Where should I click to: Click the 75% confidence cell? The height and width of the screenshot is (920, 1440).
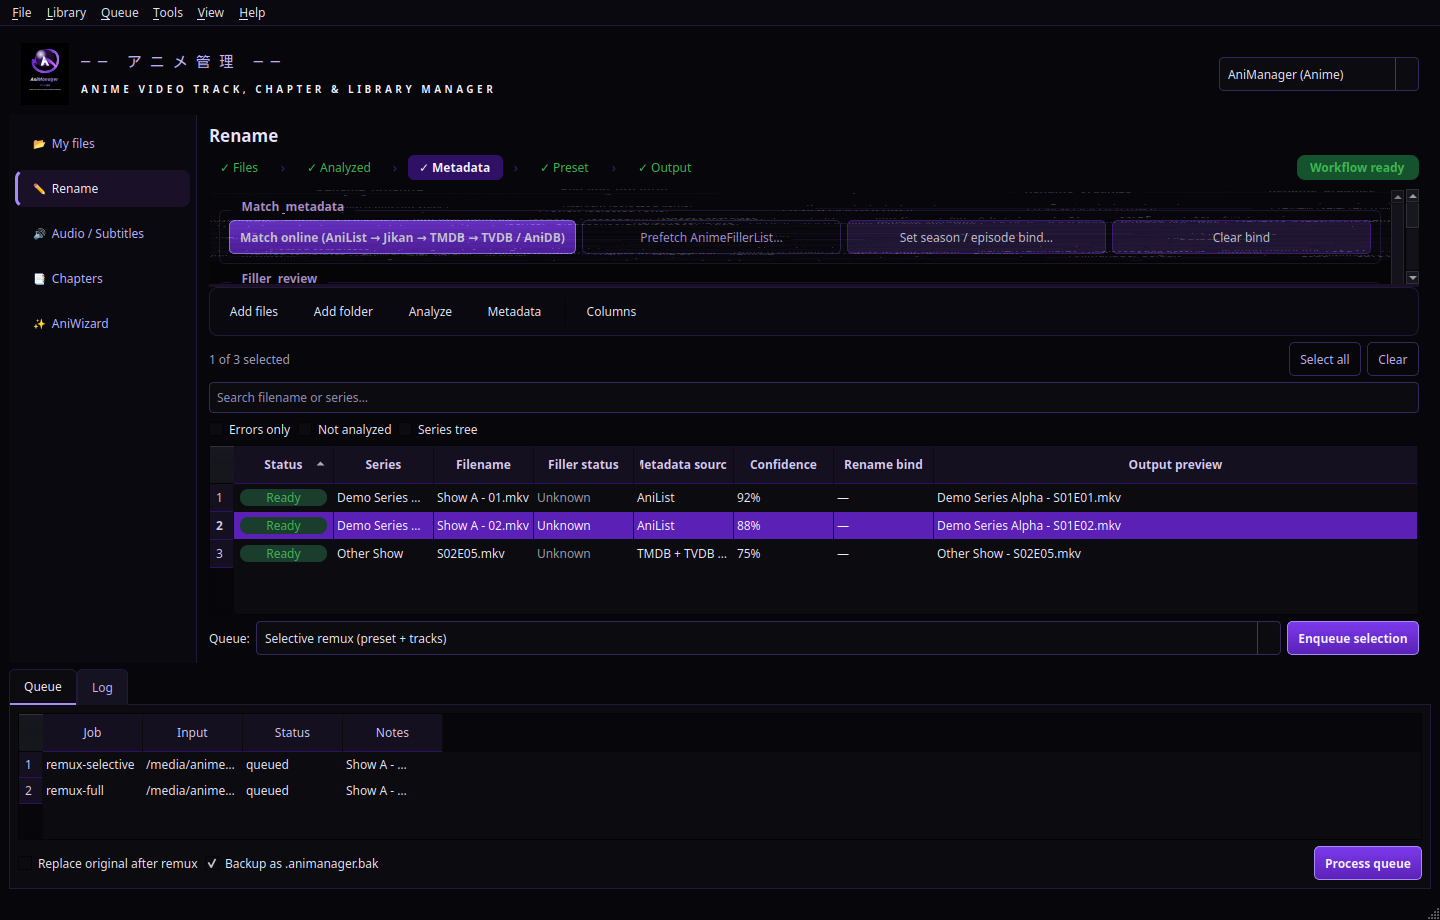click(x=783, y=554)
